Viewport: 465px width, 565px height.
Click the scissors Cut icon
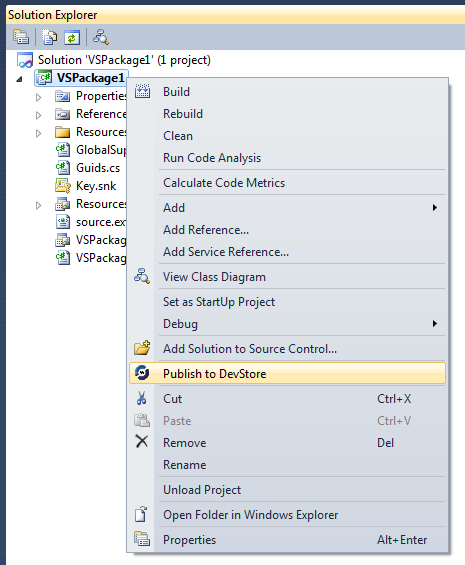(142, 399)
